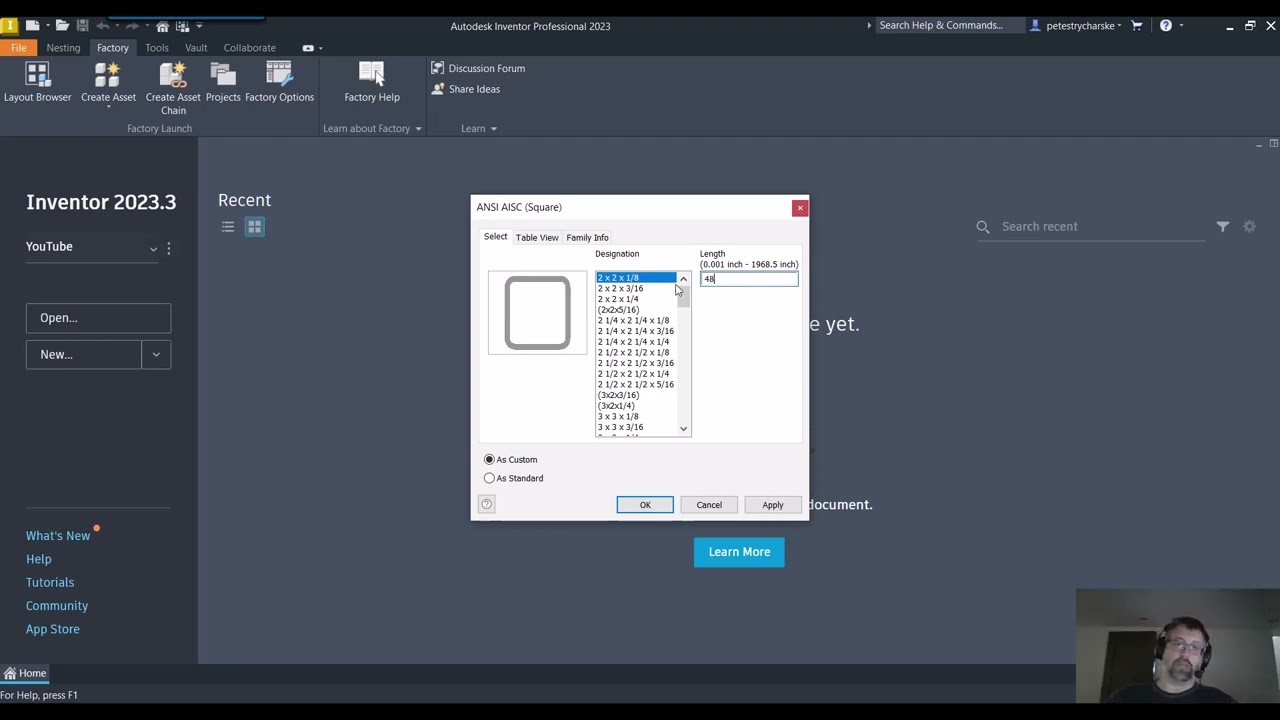Open Factory Help
Screen dimensions: 1280x720
(x=372, y=83)
